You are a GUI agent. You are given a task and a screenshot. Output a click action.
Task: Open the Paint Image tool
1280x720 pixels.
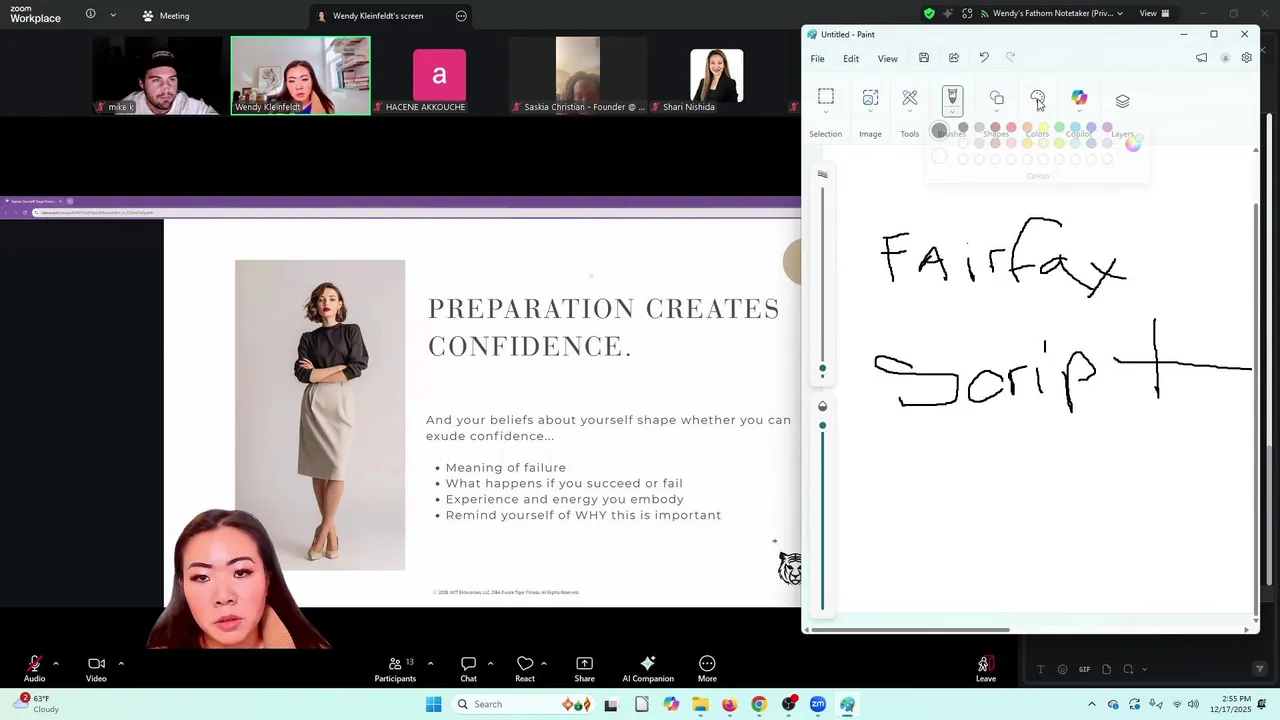click(x=870, y=98)
